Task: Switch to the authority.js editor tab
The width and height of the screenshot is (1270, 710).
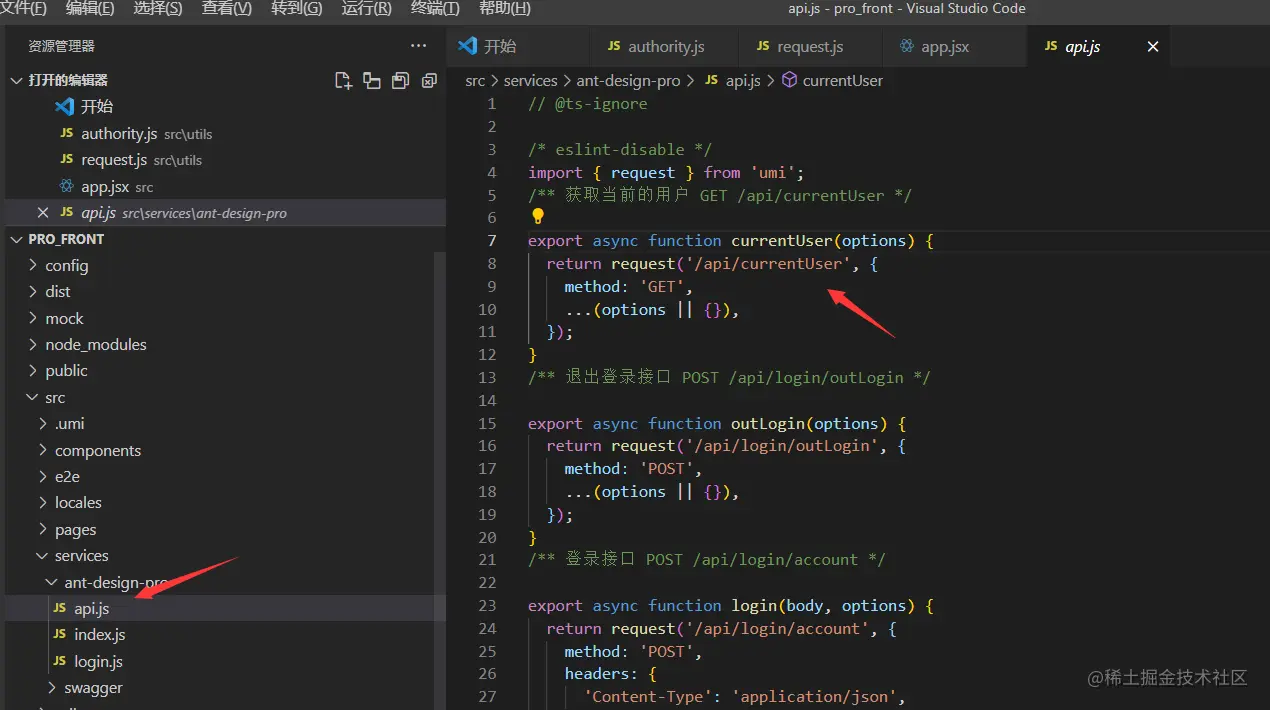Action: click(x=665, y=47)
